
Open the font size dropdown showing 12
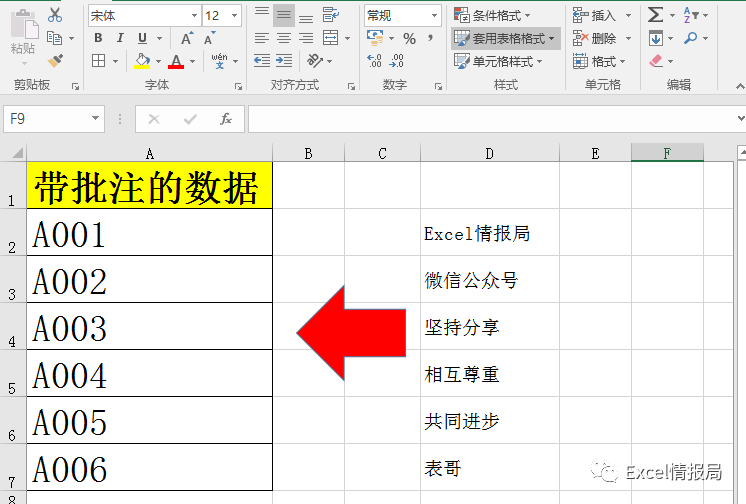(235, 16)
